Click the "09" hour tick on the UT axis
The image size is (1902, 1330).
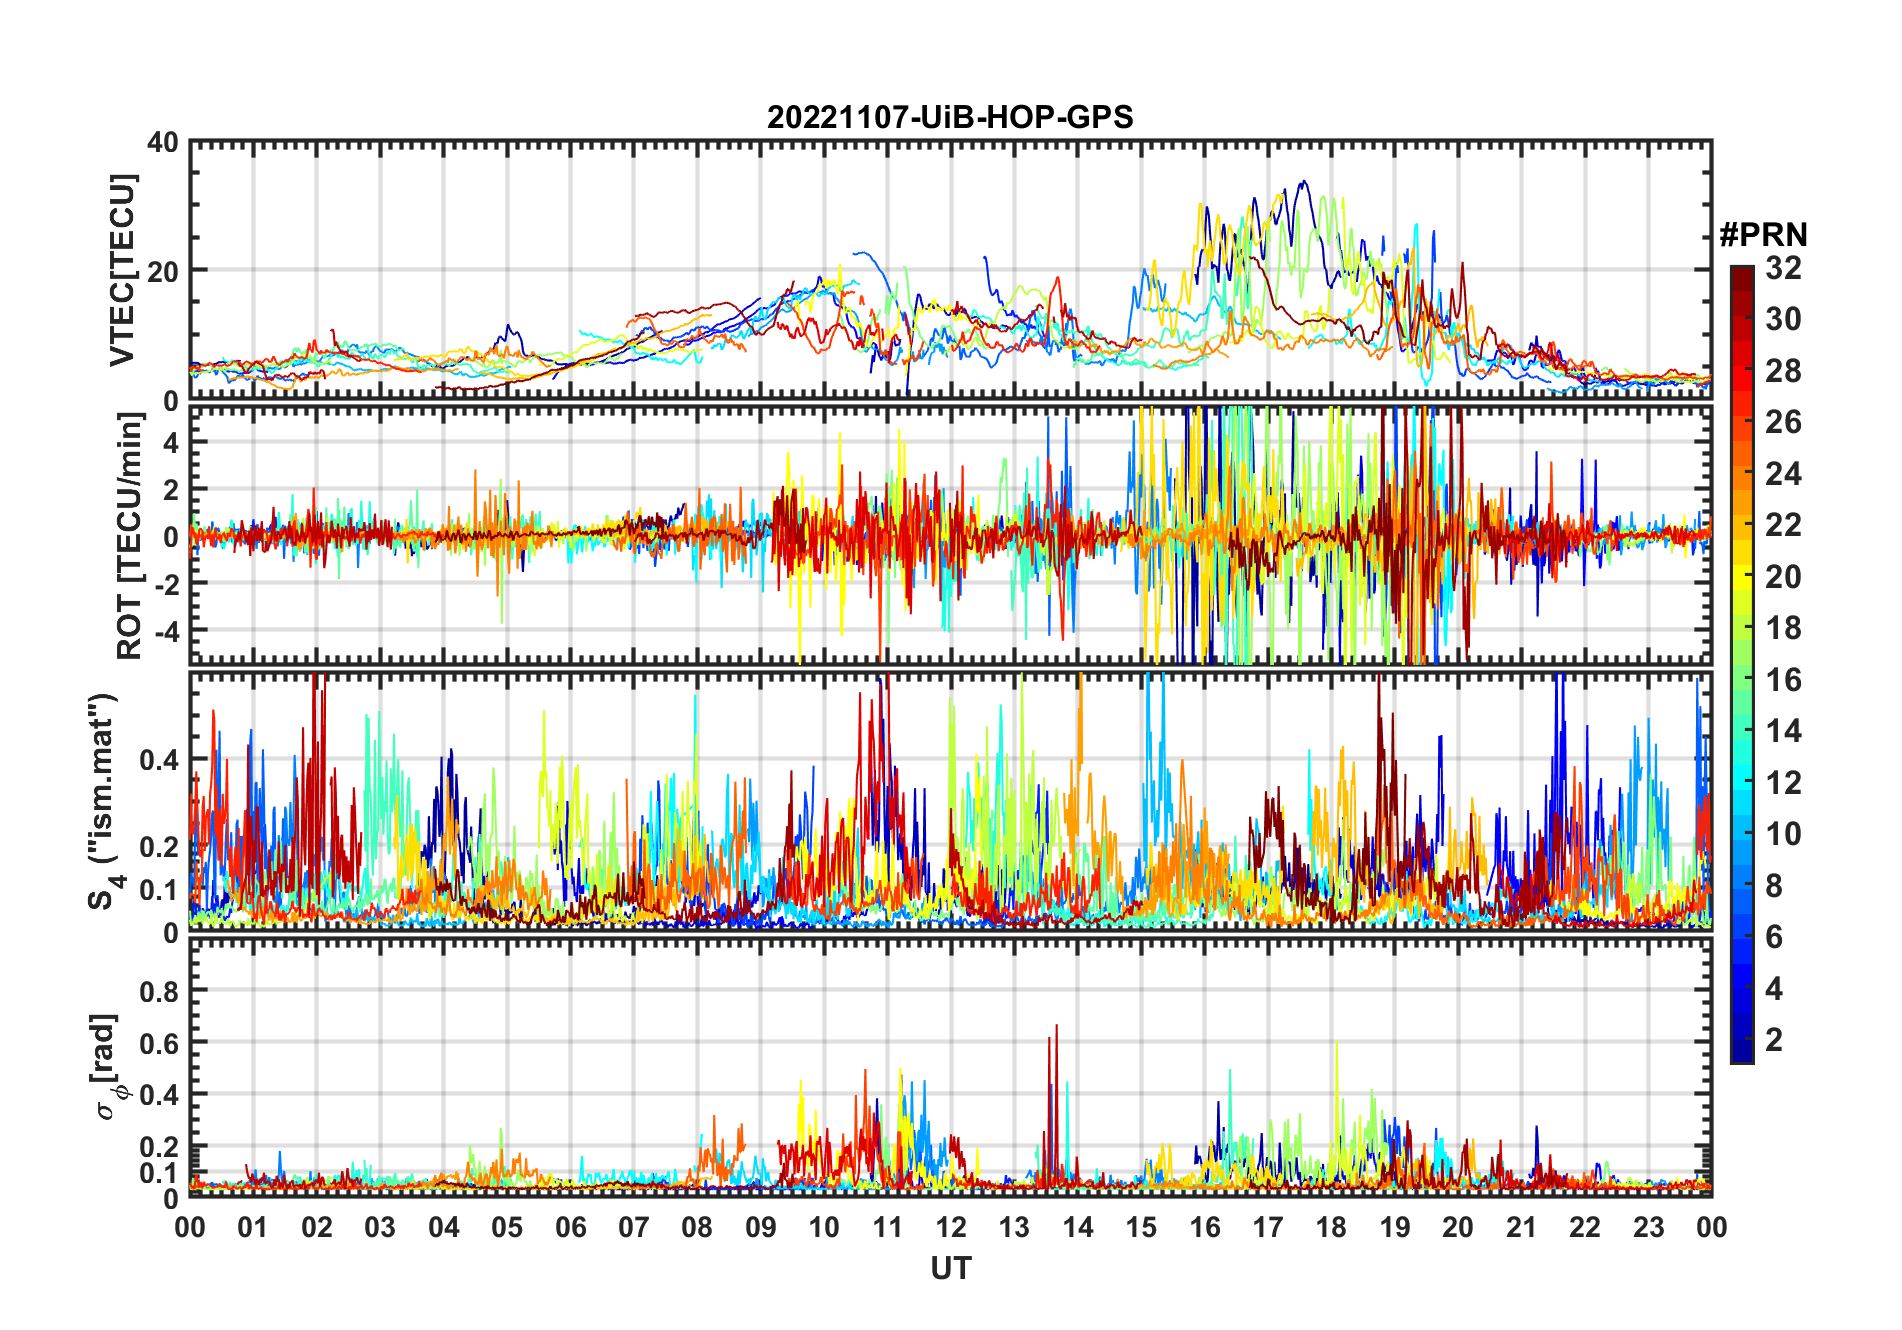pos(761,1227)
